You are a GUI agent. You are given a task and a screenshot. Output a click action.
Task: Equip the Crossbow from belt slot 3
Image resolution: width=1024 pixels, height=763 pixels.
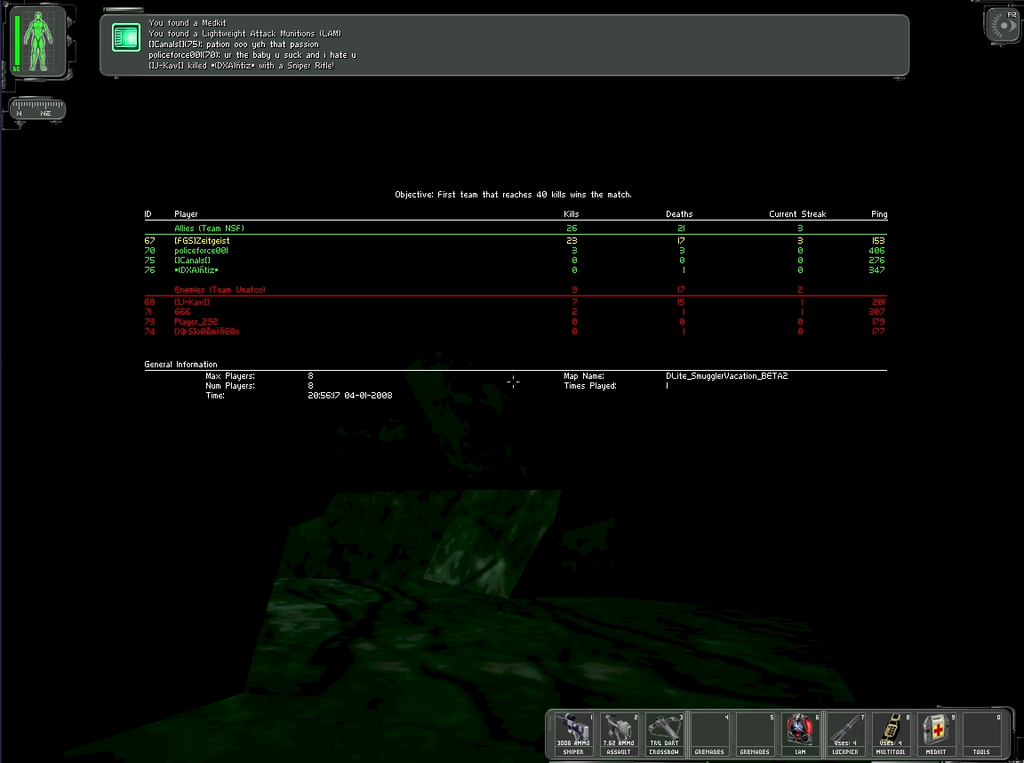(x=664, y=734)
